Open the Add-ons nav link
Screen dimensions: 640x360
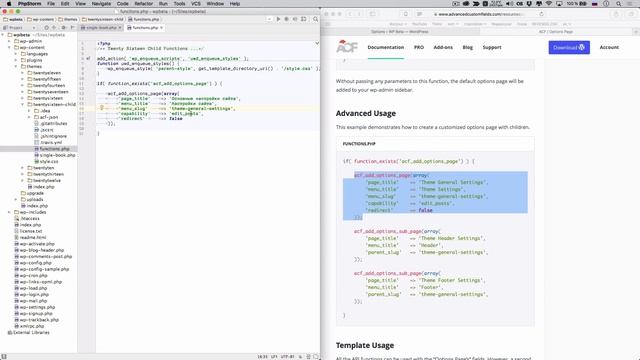pyautogui.click(x=443, y=47)
